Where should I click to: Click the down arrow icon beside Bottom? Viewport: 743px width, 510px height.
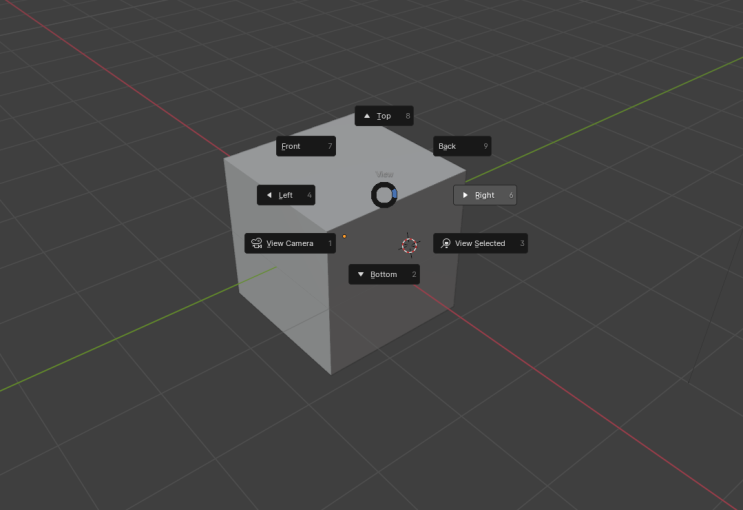click(x=361, y=274)
